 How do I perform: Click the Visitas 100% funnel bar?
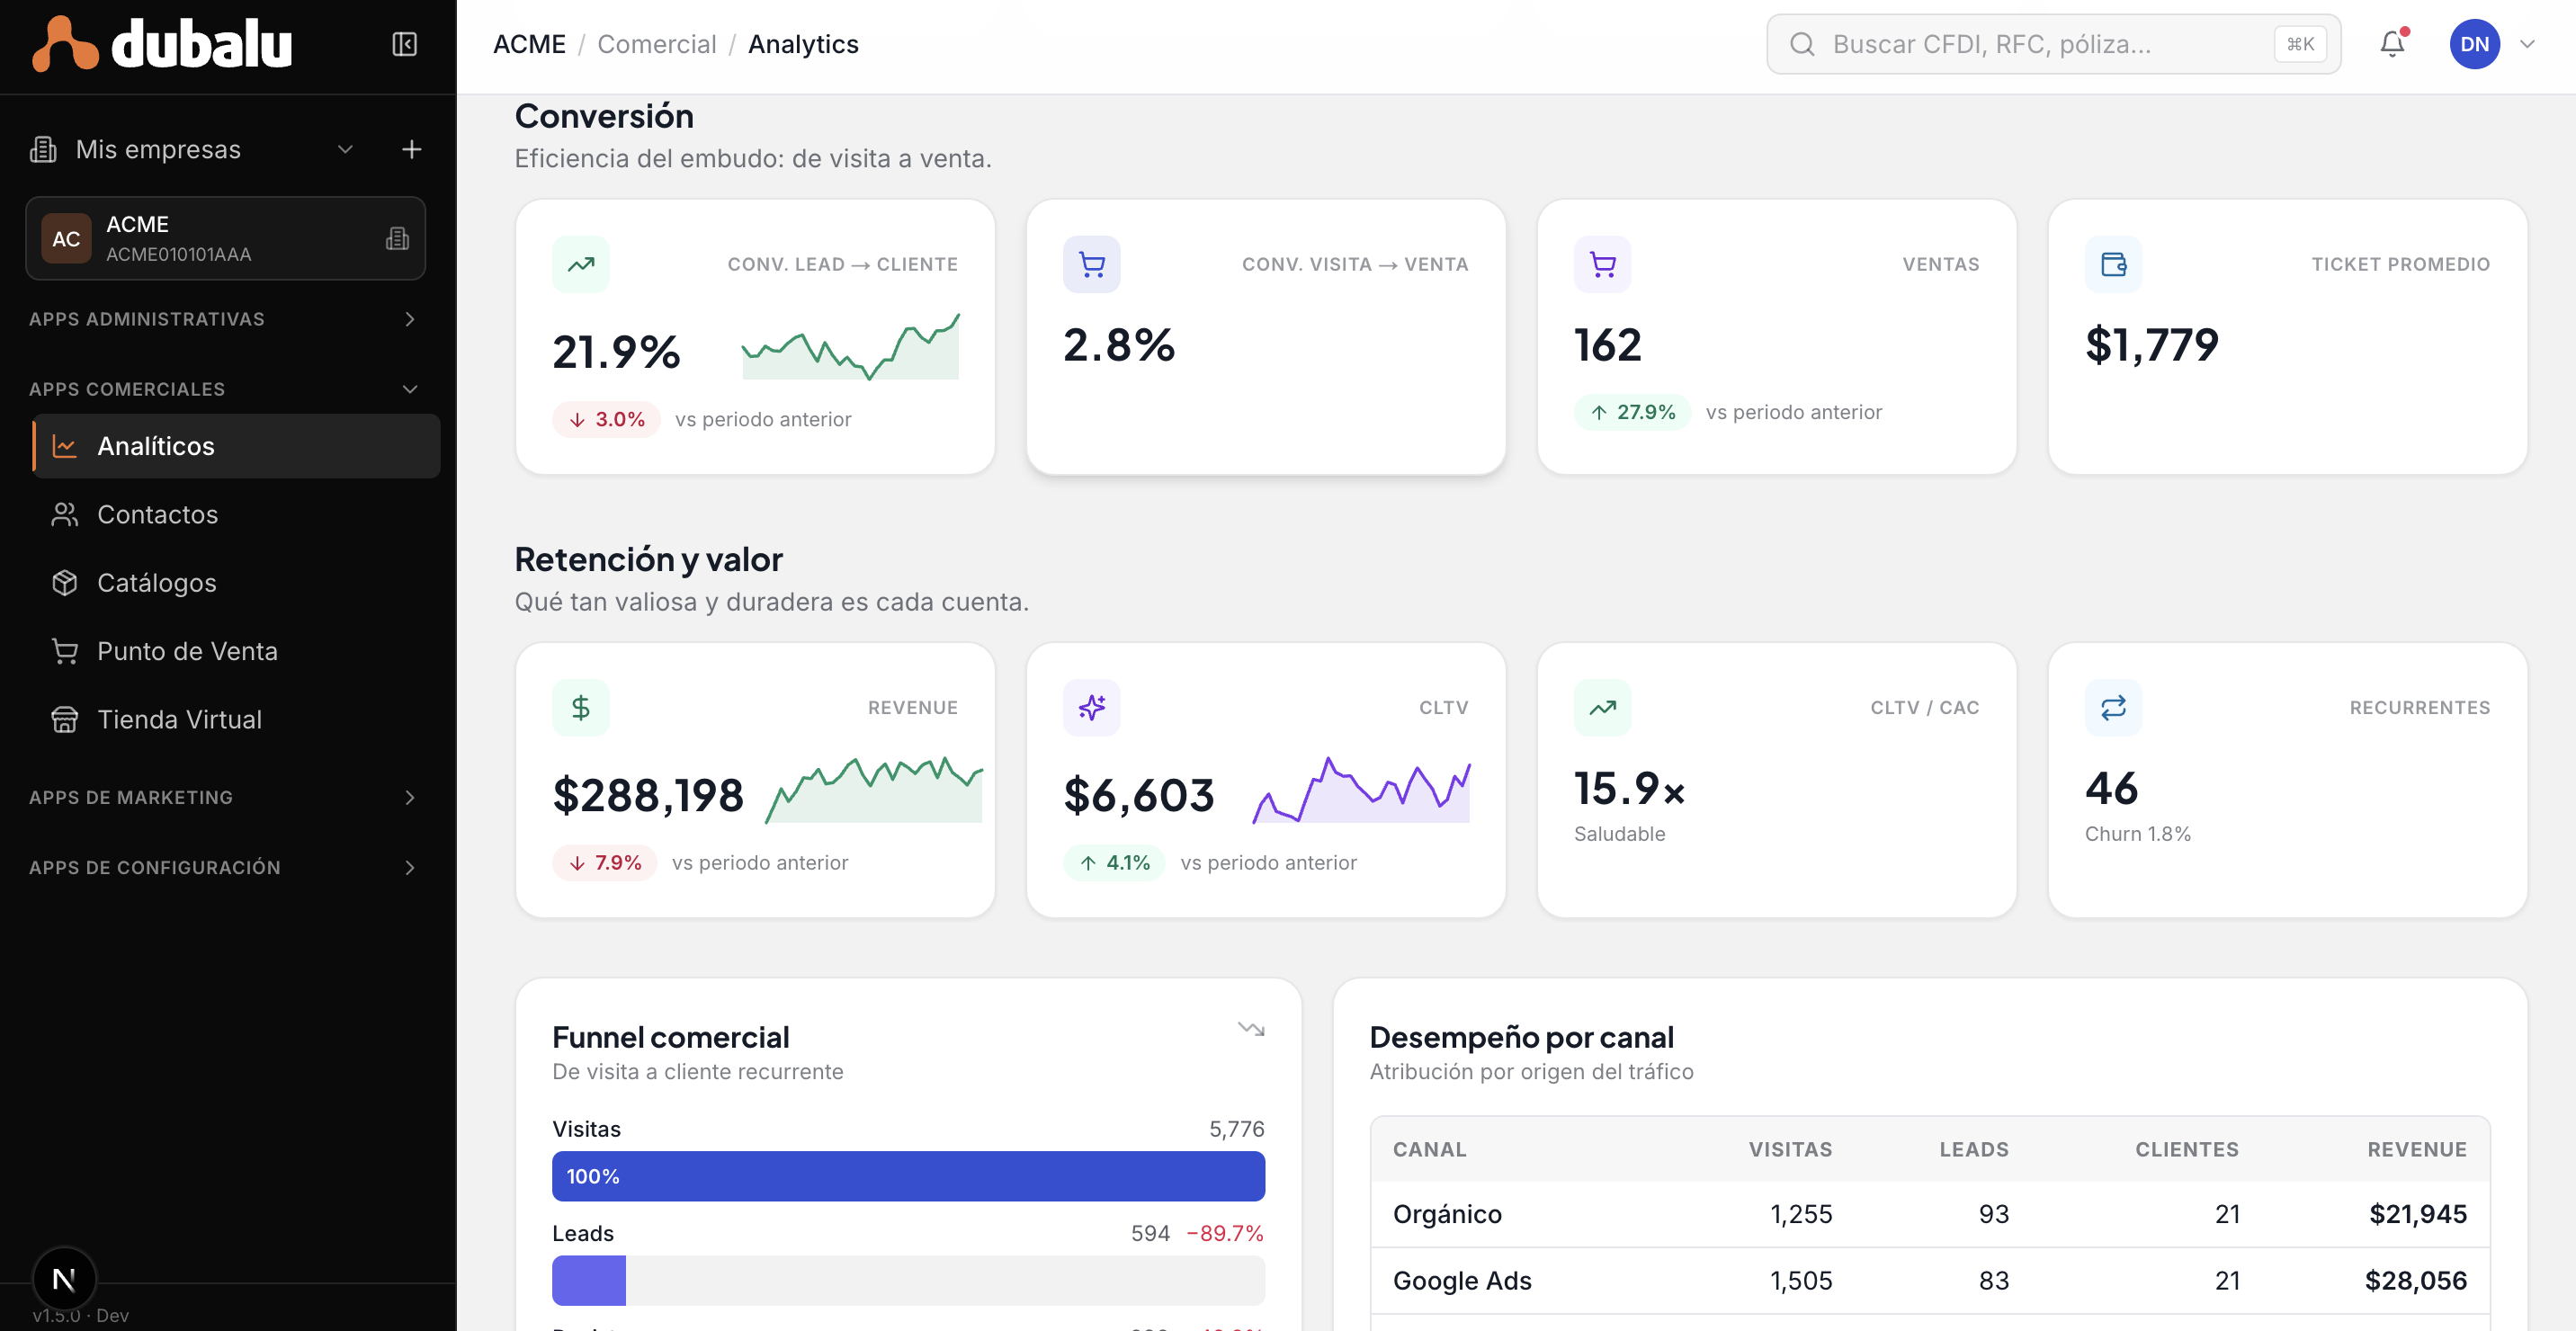[908, 1176]
